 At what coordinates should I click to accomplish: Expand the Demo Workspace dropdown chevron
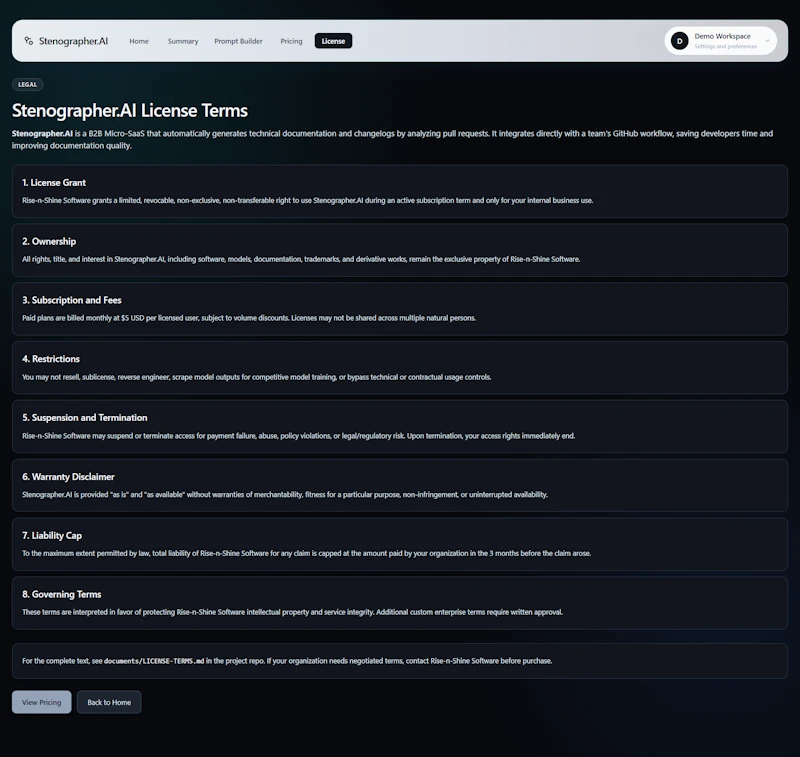767,41
